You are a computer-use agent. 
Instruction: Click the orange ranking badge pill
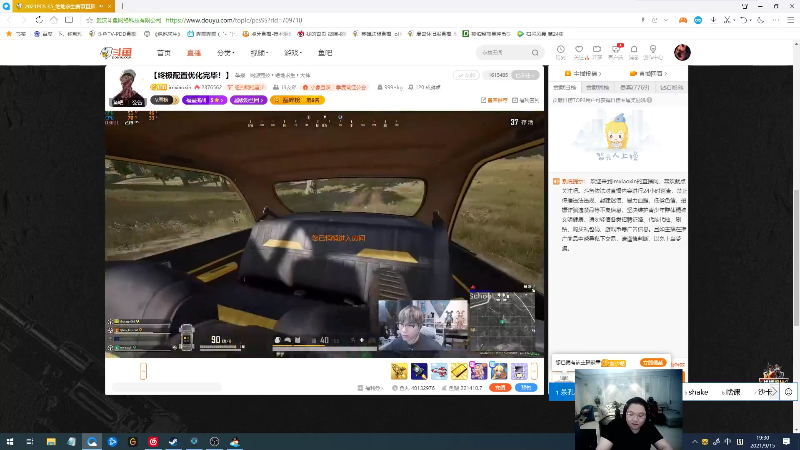pos(297,100)
